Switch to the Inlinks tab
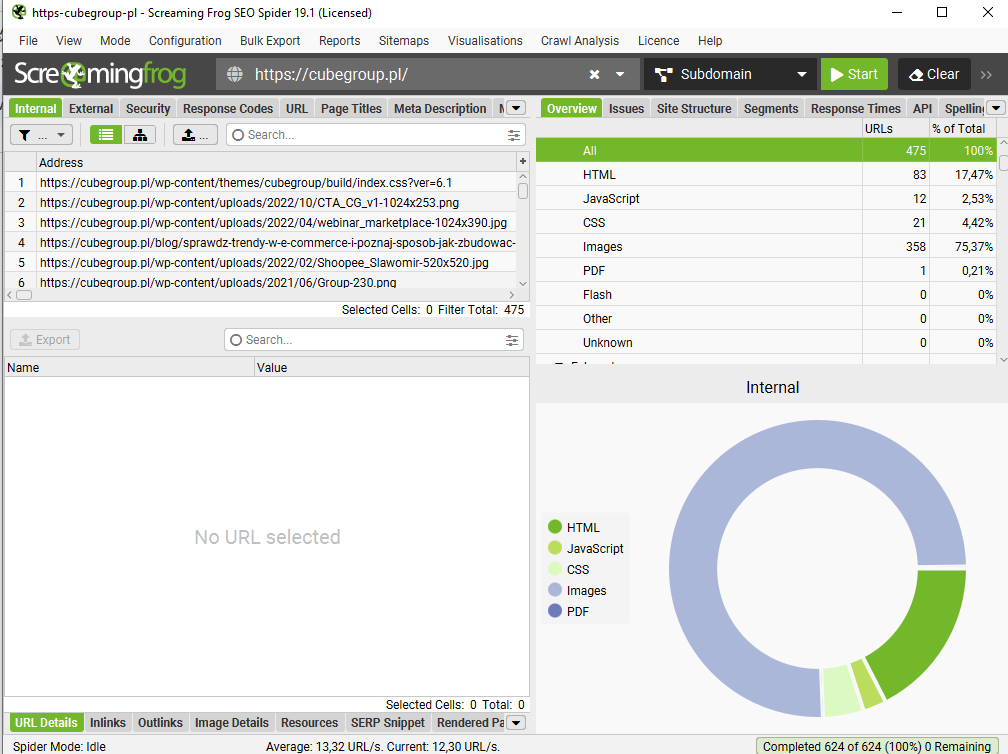 point(108,723)
